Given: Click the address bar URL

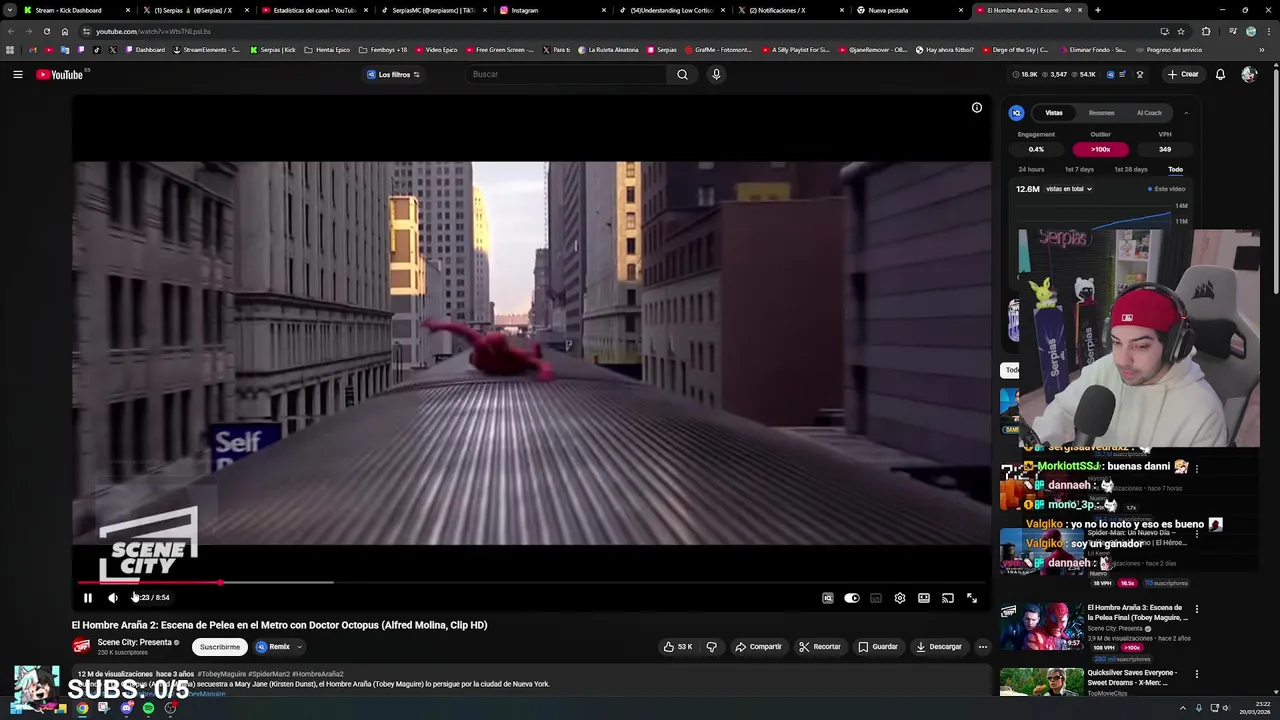Looking at the screenshot, I should pyautogui.click(x=153, y=31).
